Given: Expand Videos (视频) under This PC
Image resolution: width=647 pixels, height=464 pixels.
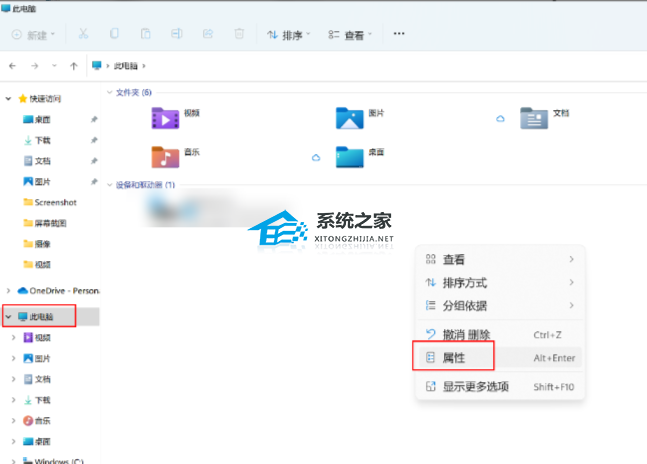Looking at the screenshot, I should pyautogui.click(x=14, y=337).
